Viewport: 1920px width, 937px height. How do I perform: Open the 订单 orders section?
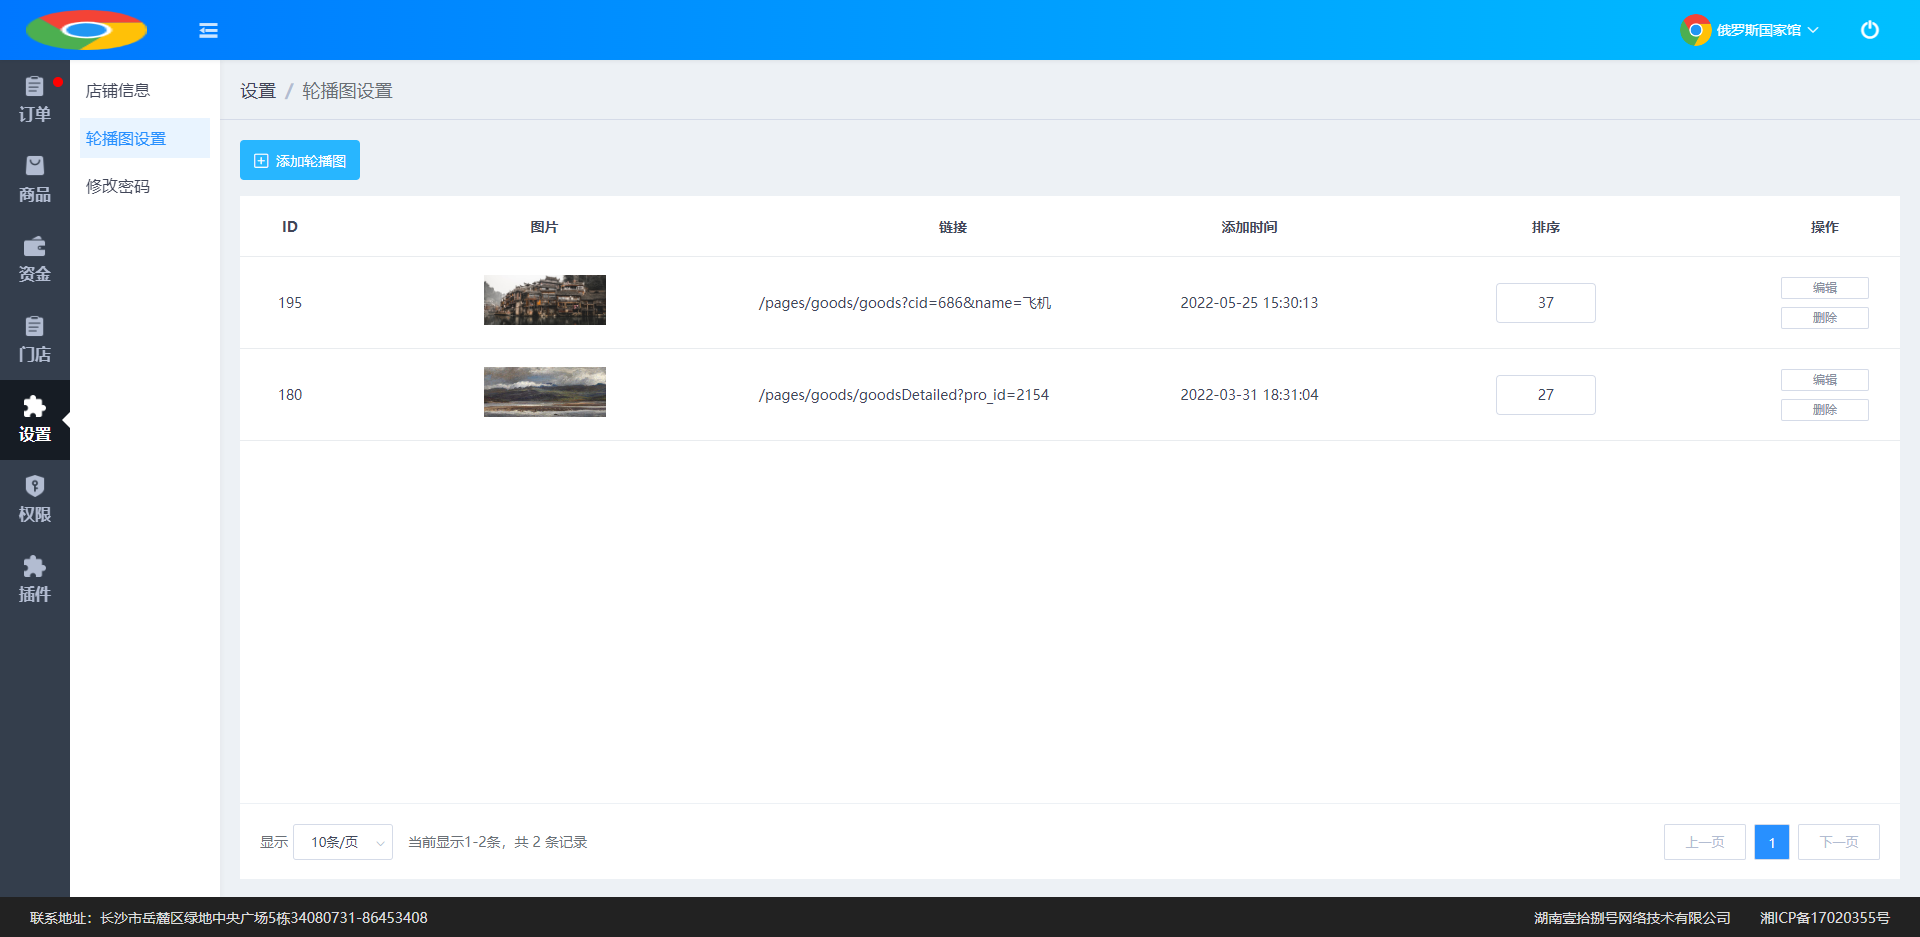pyautogui.click(x=35, y=100)
